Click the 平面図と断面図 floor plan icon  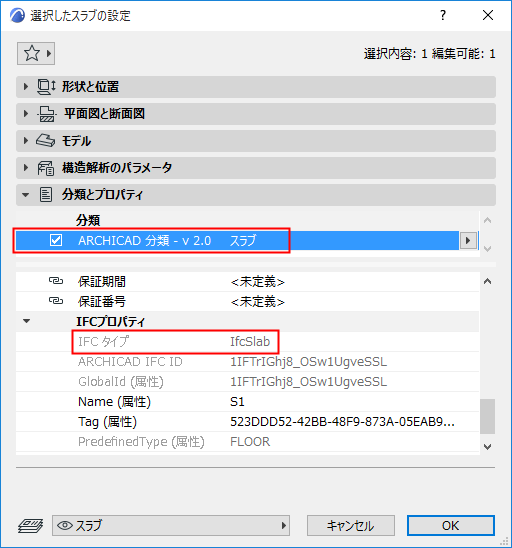(46, 114)
